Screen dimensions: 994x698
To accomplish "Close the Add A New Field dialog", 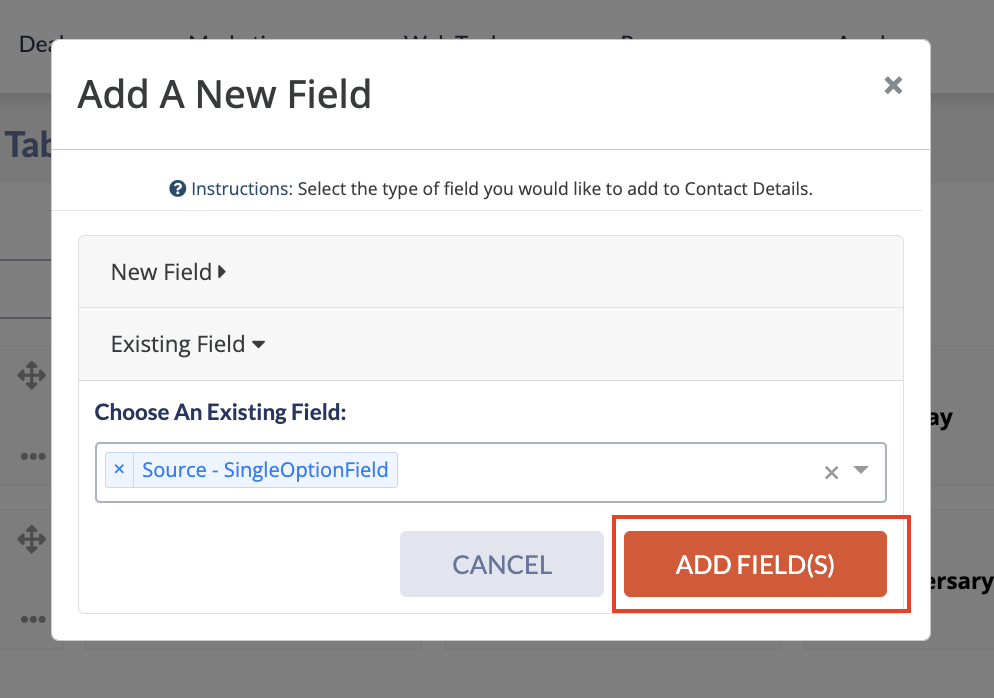I will 893,85.
